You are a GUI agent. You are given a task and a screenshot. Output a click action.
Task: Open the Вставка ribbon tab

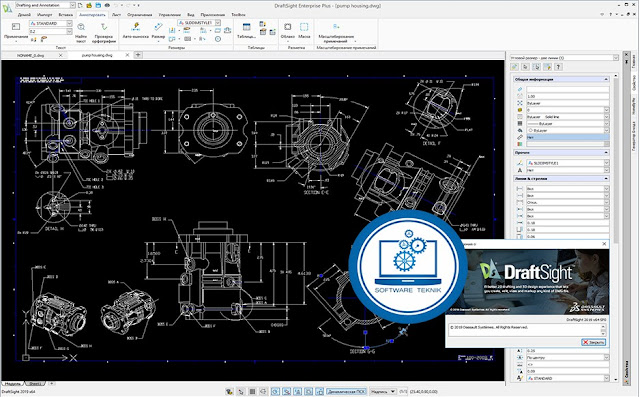pos(66,15)
